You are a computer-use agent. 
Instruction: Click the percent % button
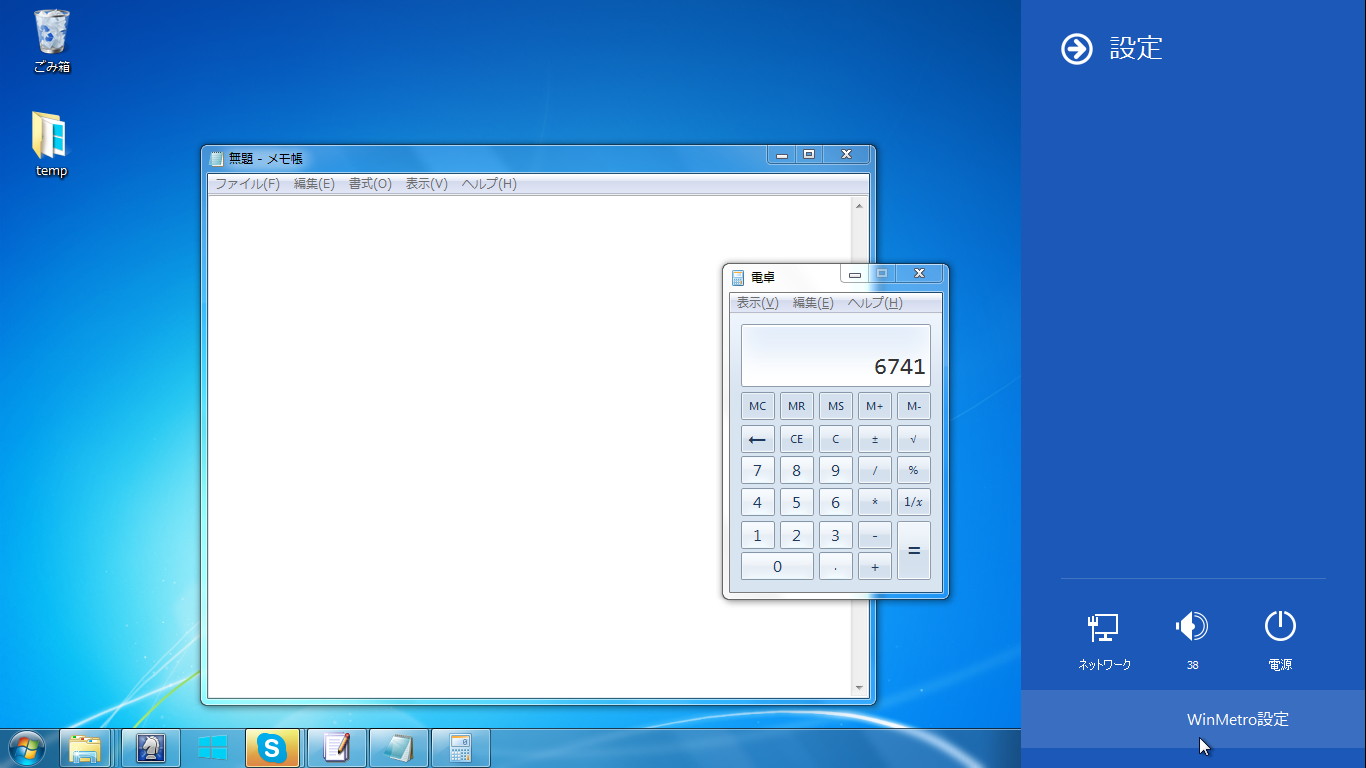pos(913,470)
